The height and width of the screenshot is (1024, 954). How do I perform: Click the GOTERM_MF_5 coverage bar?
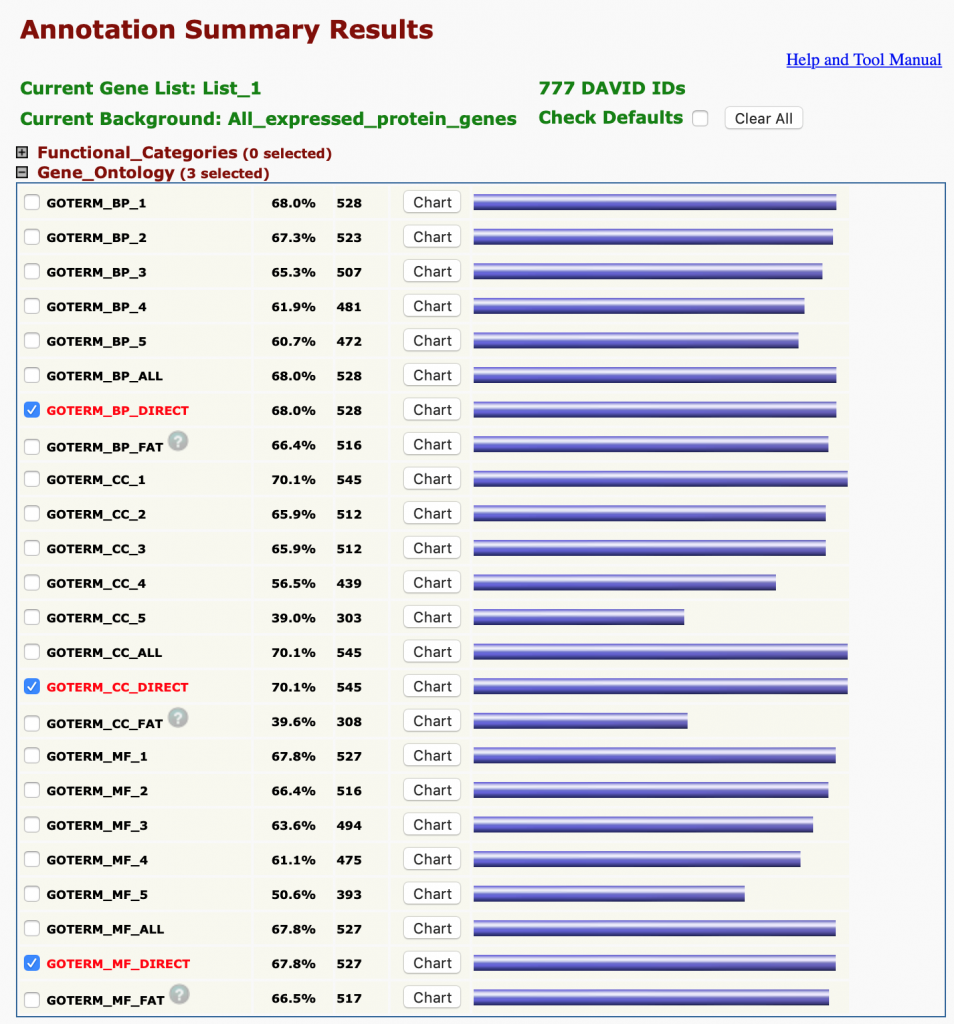tap(608, 894)
